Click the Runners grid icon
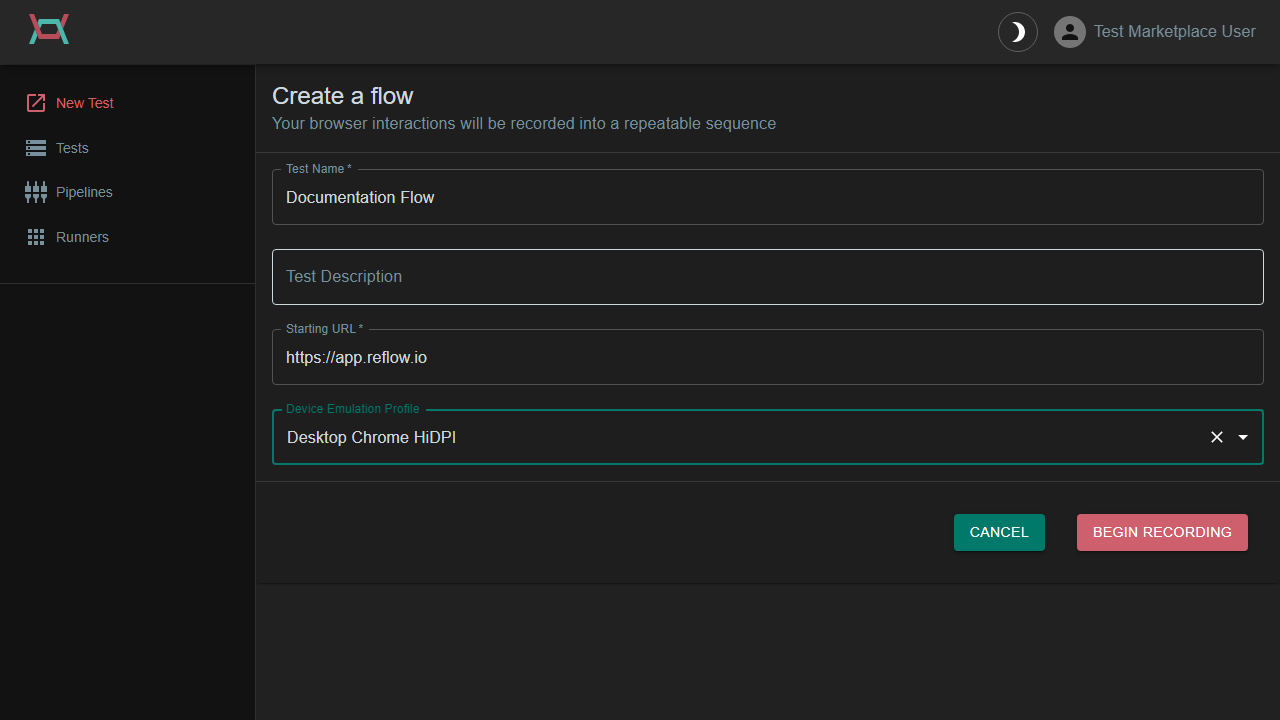Image resolution: width=1280 pixels, height=720 pixels. click(36, 237)
